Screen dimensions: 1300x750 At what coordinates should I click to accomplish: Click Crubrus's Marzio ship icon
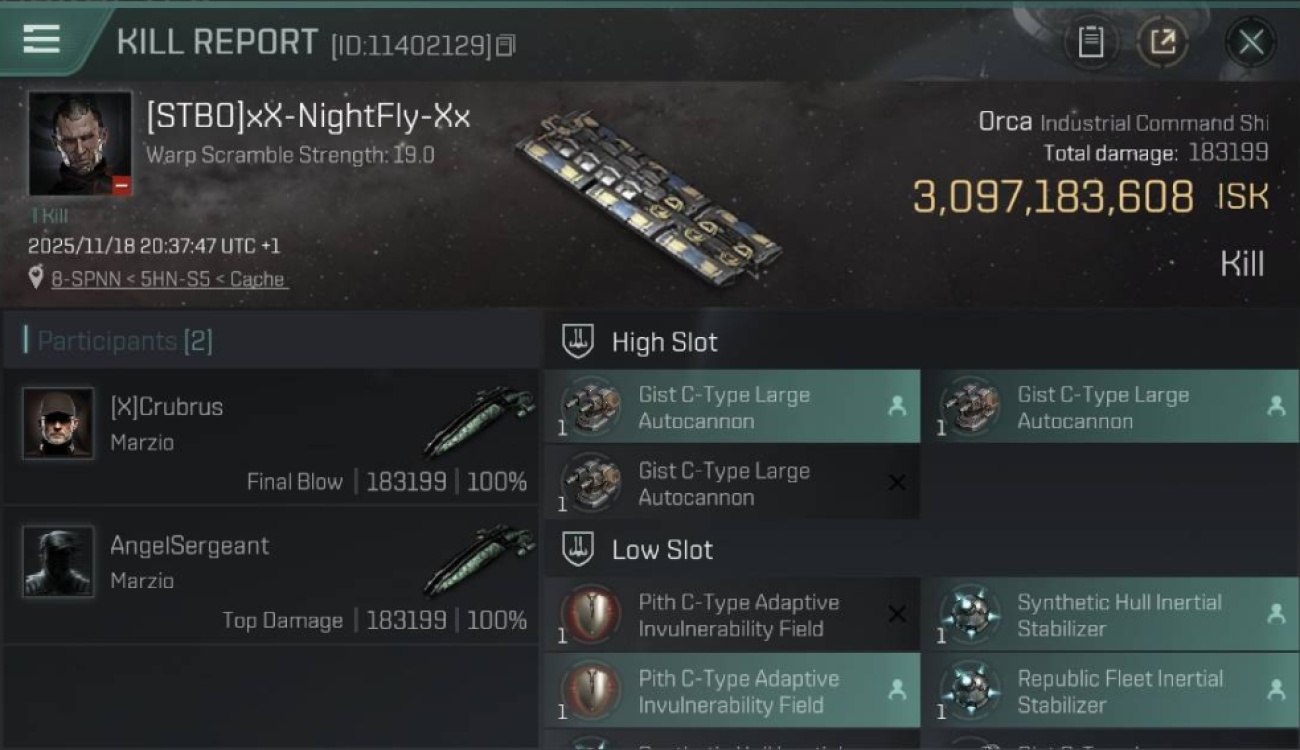[x=478, y=421]
